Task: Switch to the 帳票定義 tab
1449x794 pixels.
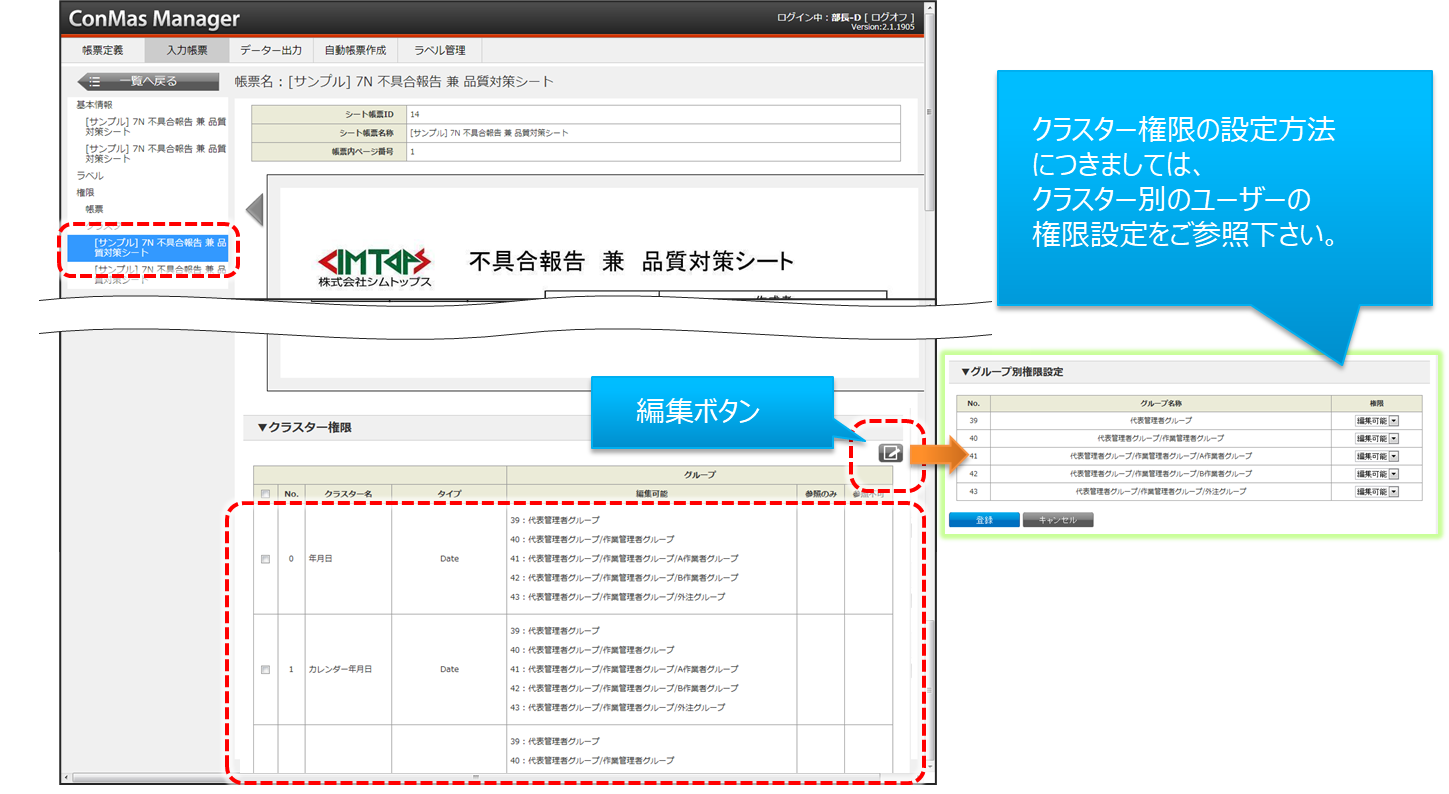Action: click(x=103, y=50)
